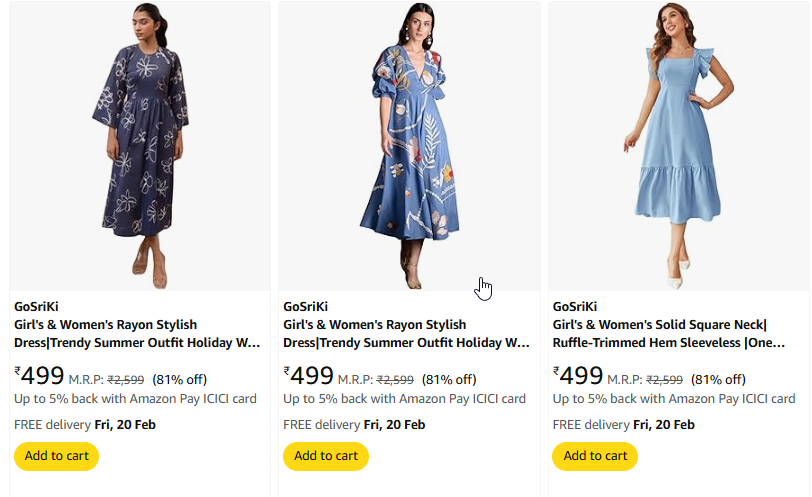Click the GoSriKi brand under the V-neck printed dress
Screen dimensions: 812x497
[x=305, y=307]
